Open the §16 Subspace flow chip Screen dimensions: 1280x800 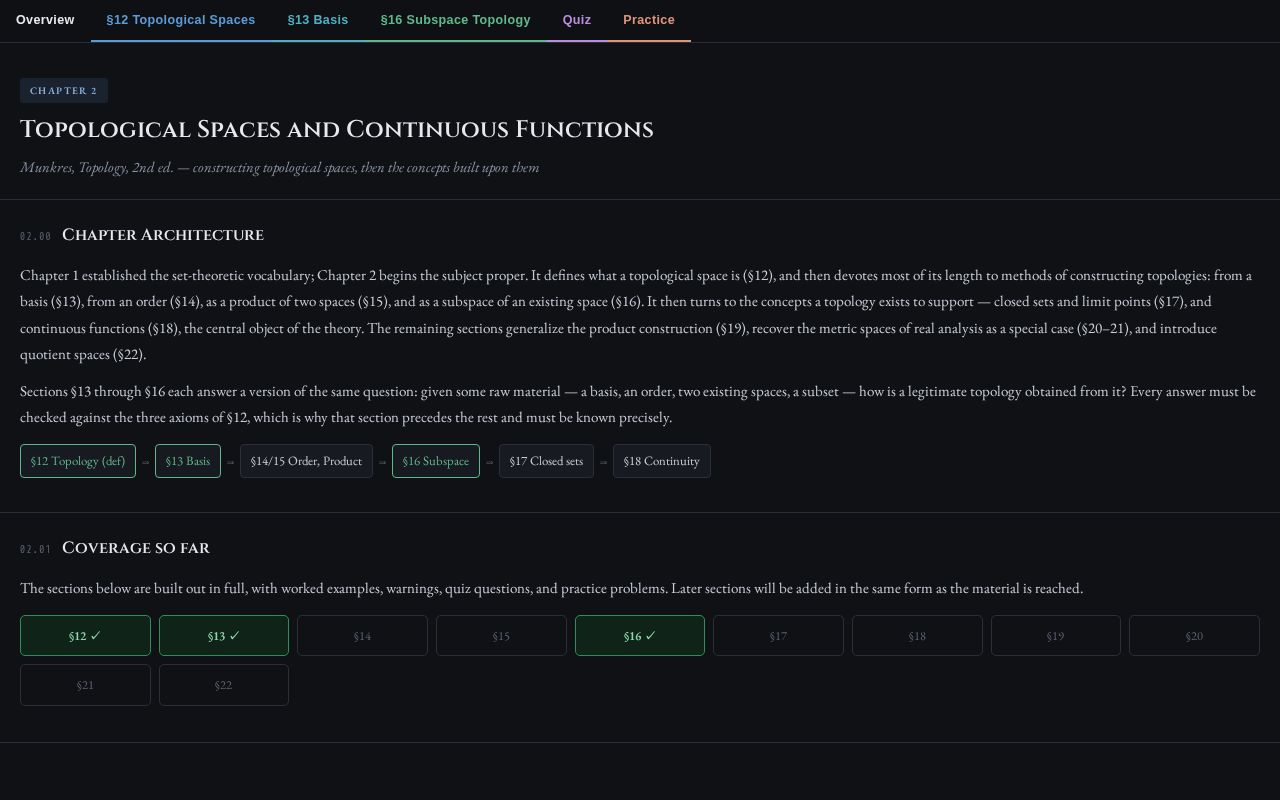(x=436, y=461)
